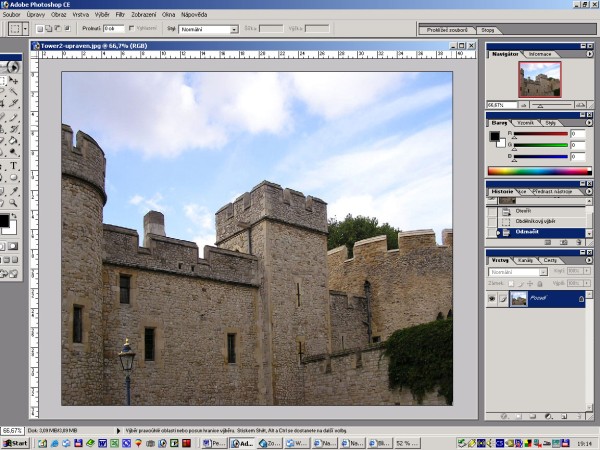Select the Move tool in toolbox
The width and height of the screenshot is (600, 450).
coord(12,80)
